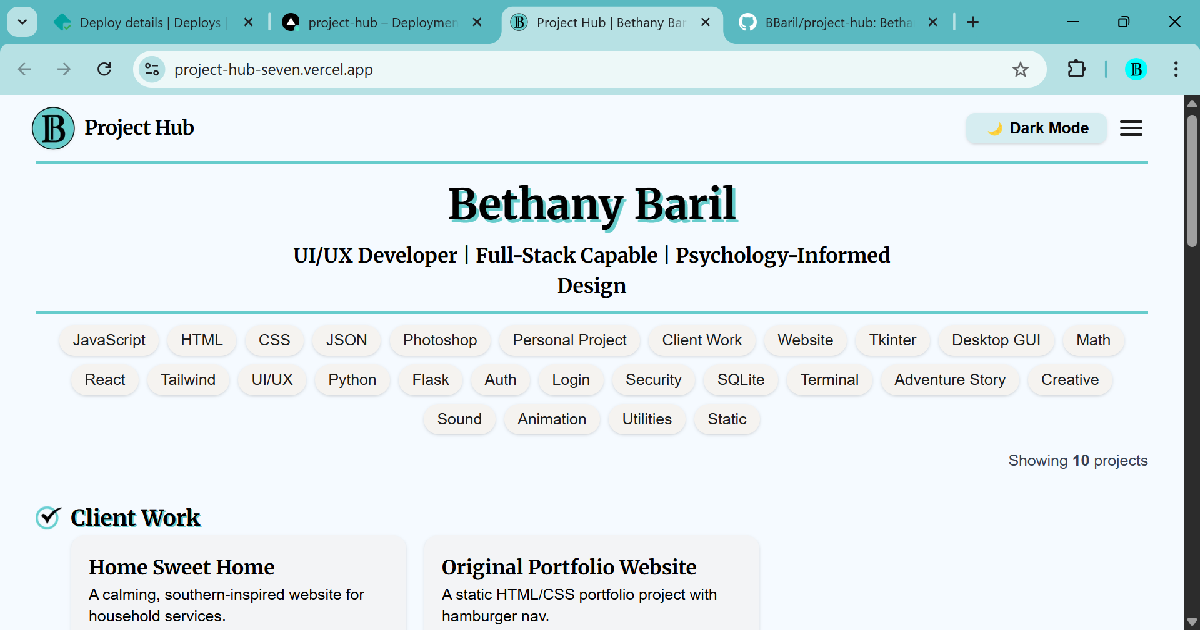
Task: Click the bookmark star in the address bar
Action: click(x=1020, y=69)
